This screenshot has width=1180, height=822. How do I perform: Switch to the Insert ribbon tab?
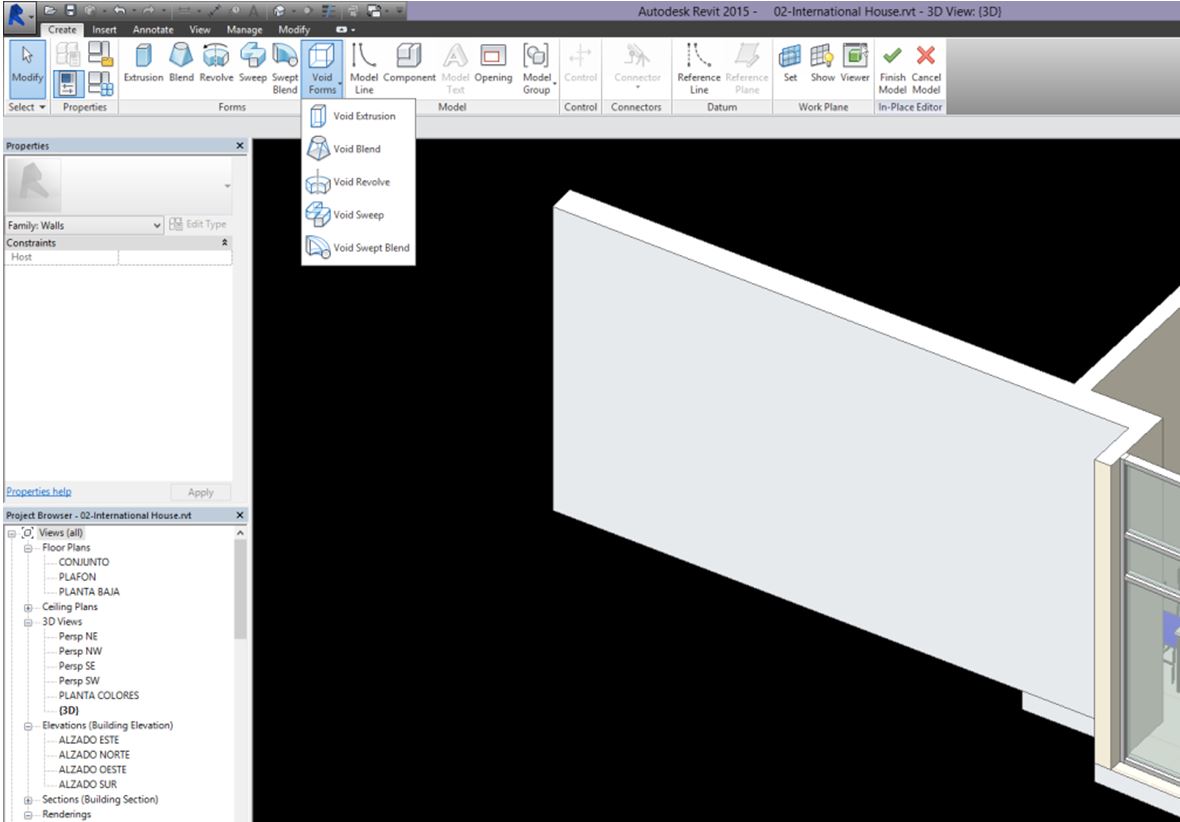[104, 29]
